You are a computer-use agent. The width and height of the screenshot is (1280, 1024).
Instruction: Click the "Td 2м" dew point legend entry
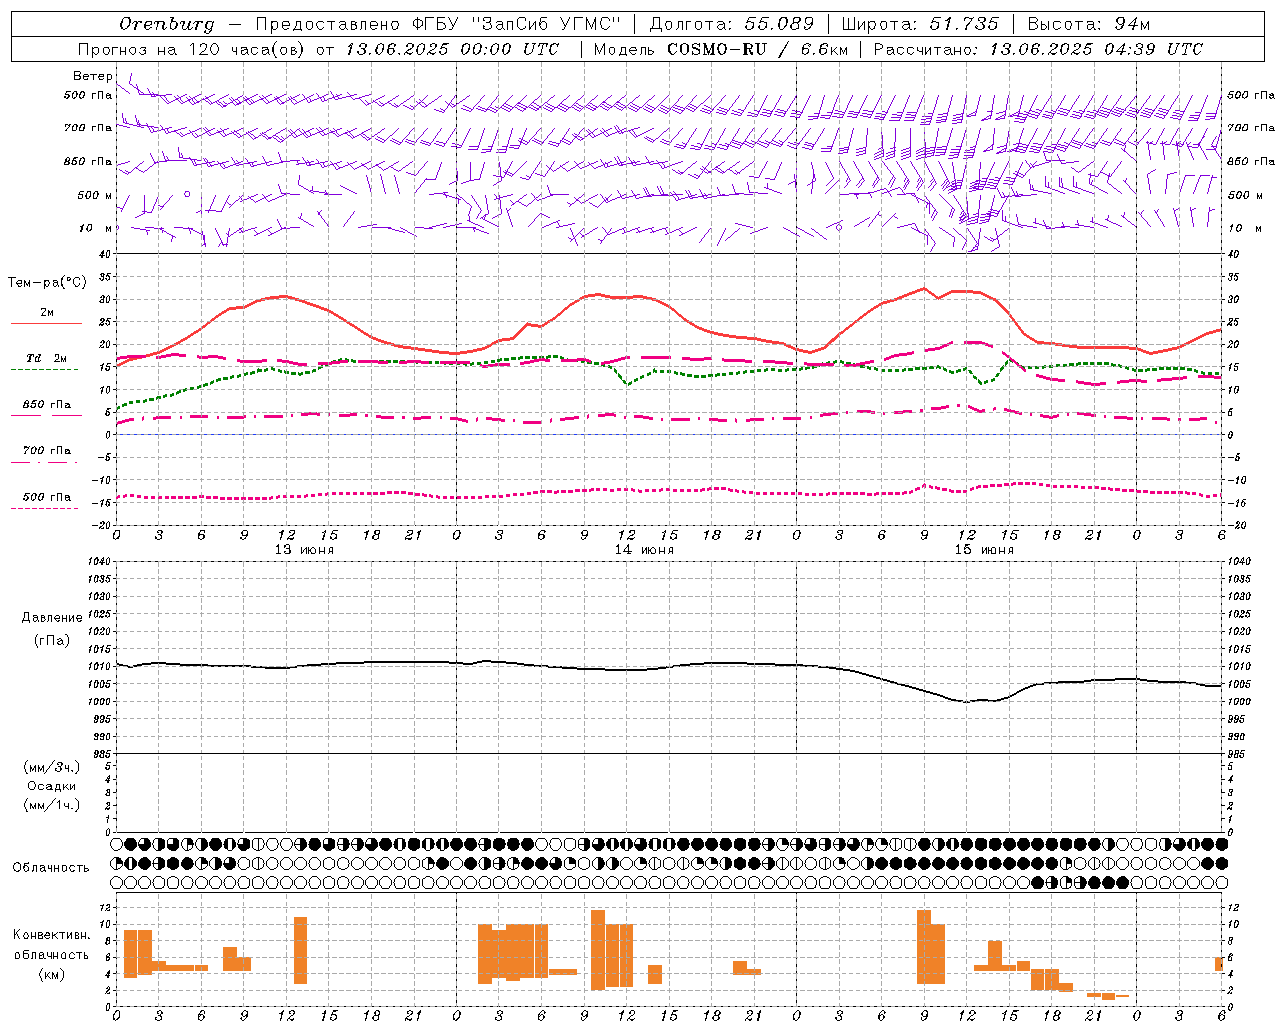(47, 358)
